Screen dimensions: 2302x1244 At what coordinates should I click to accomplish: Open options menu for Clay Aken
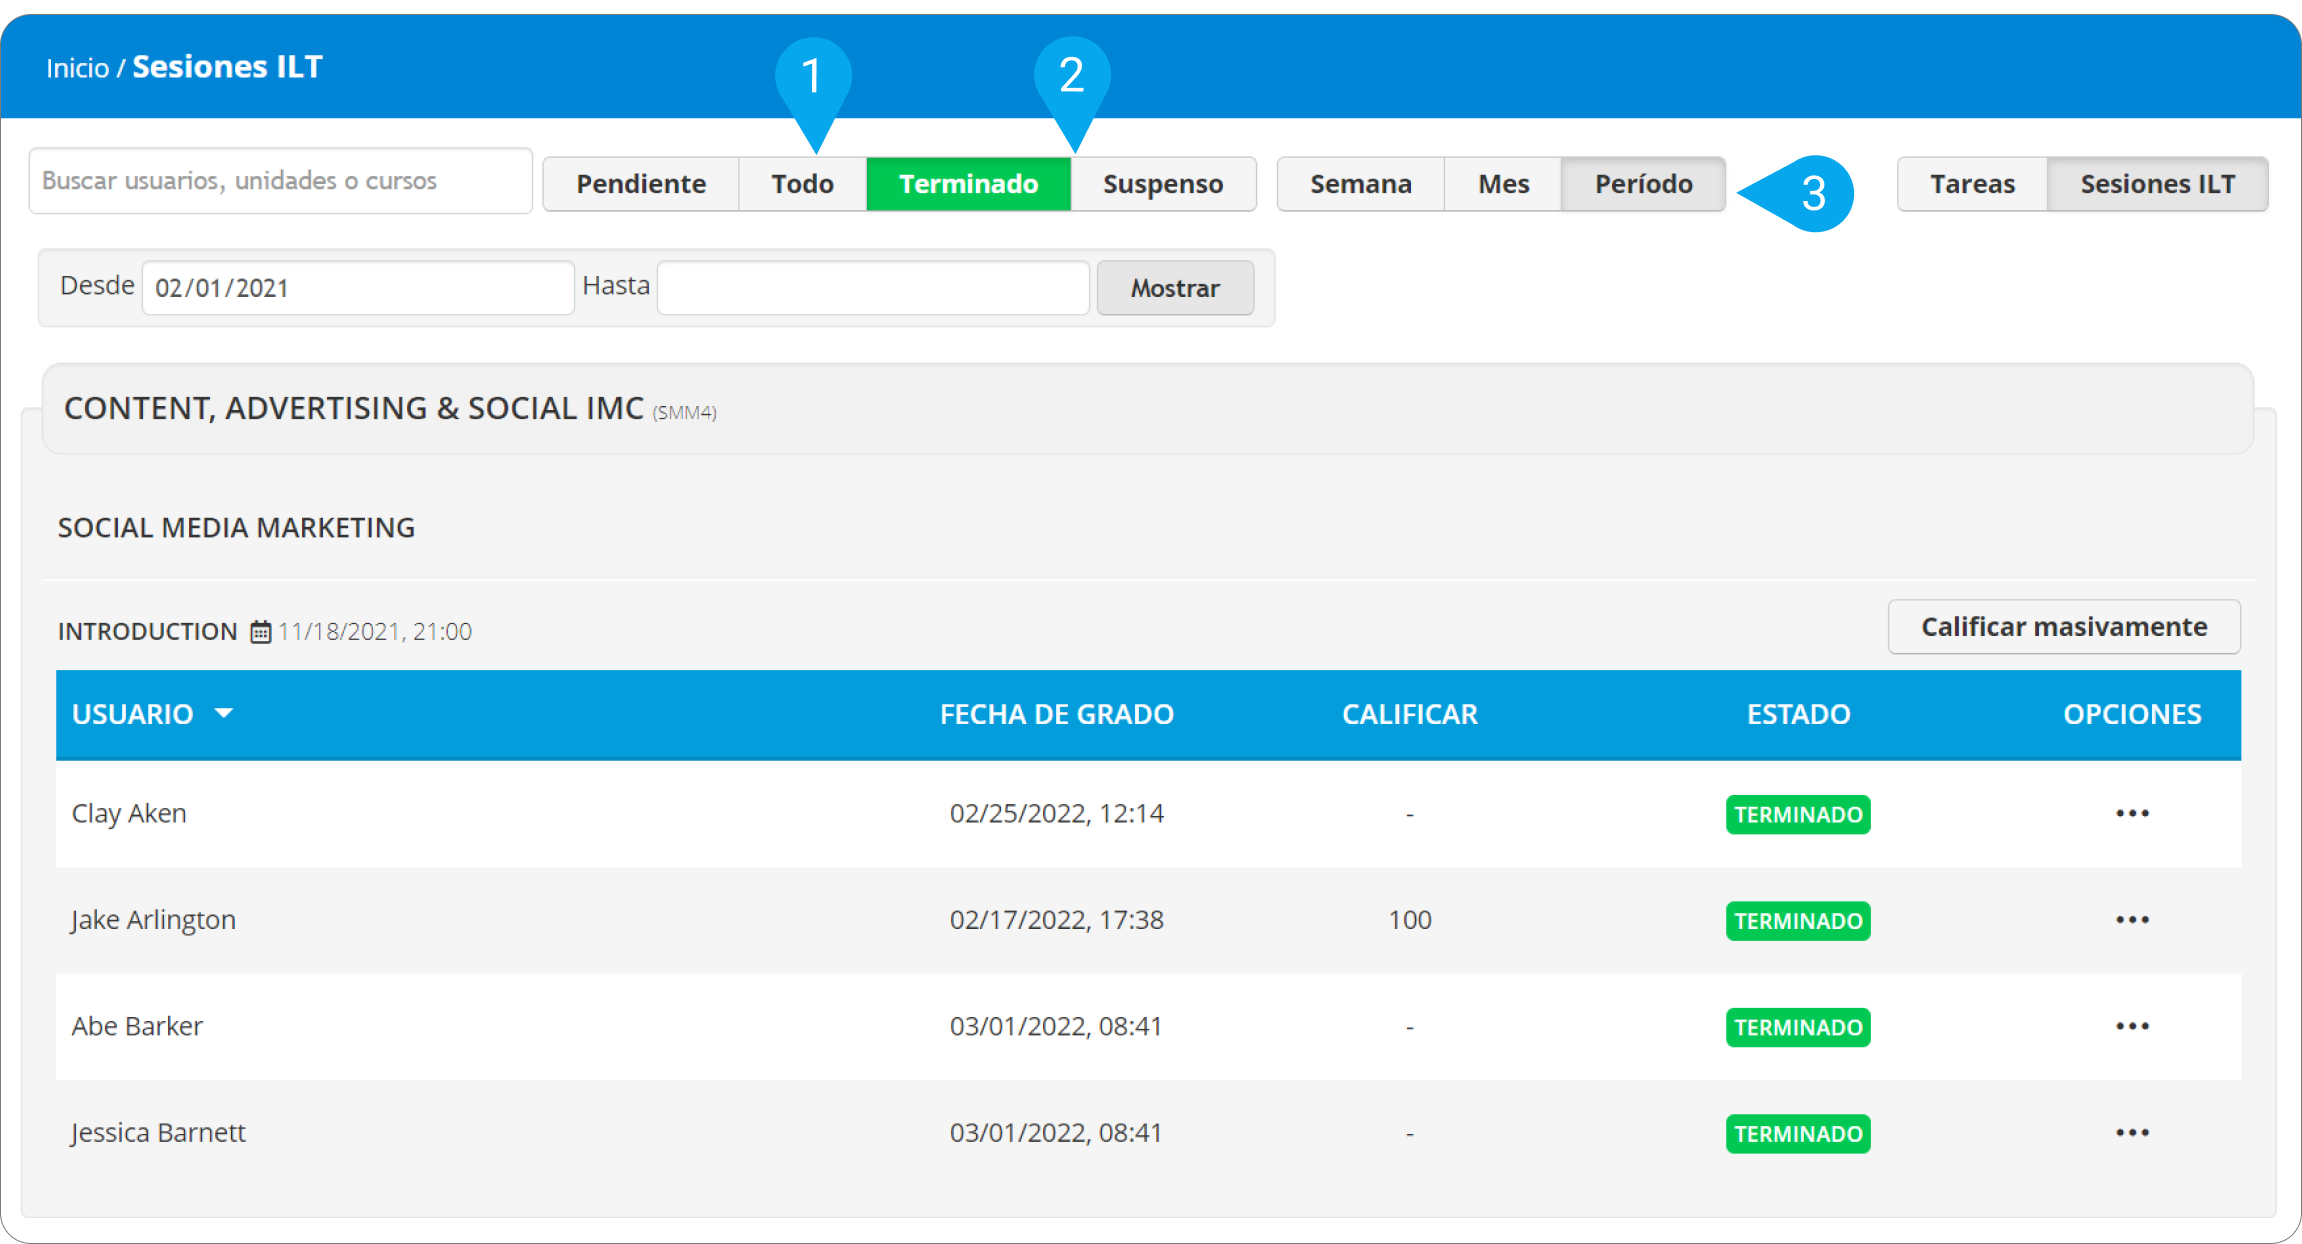point(2132,813)
